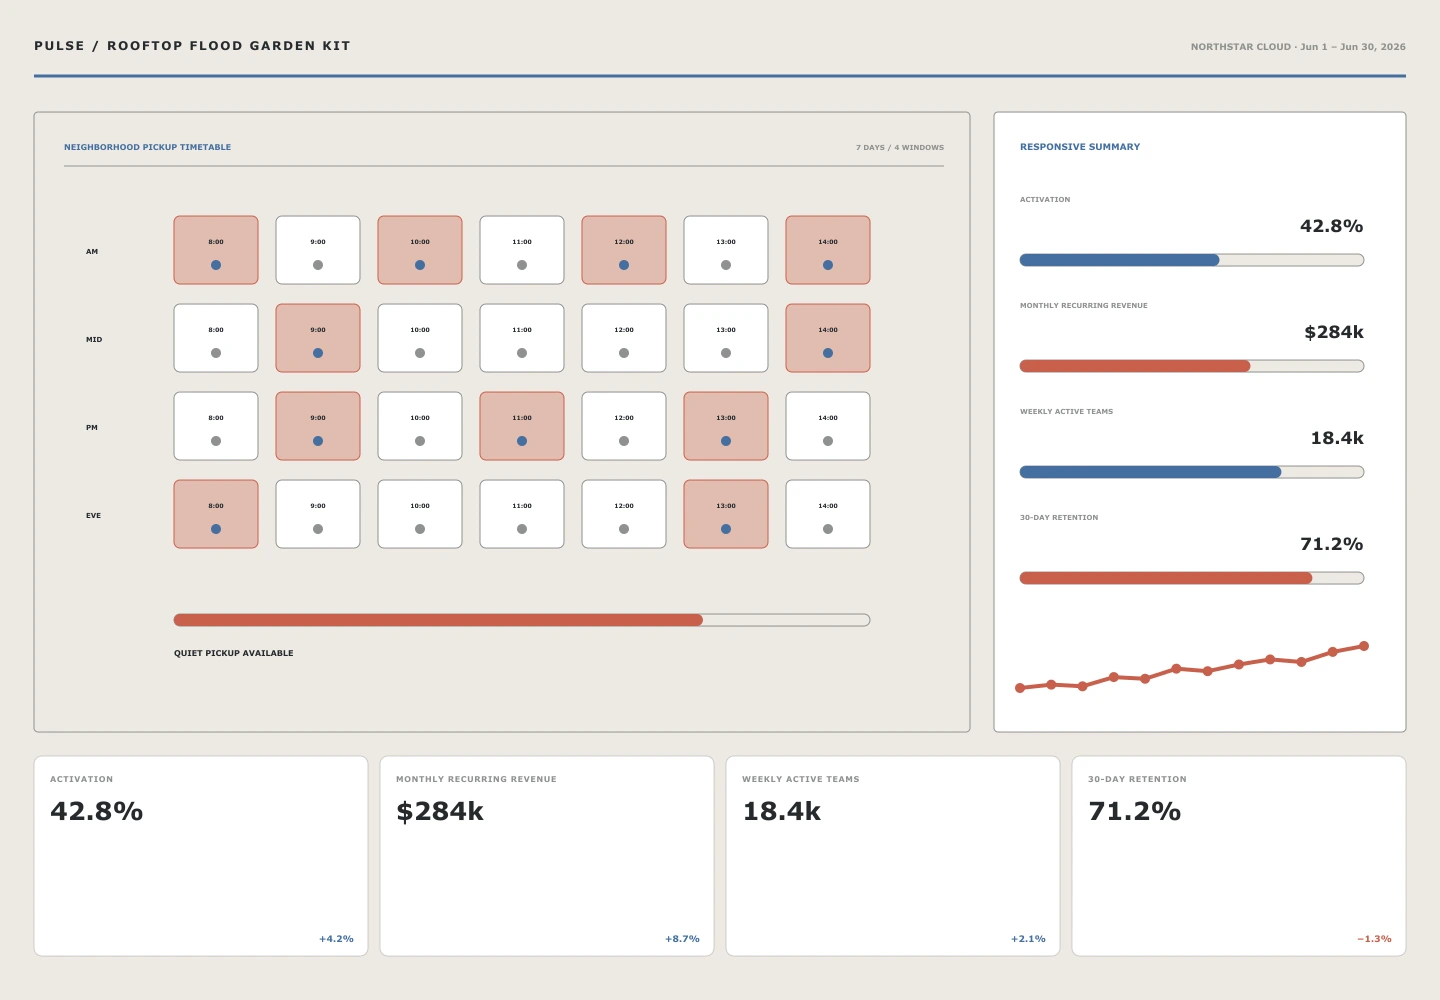
Task: Select the PM row 14:00 slot
Action: 828,426
